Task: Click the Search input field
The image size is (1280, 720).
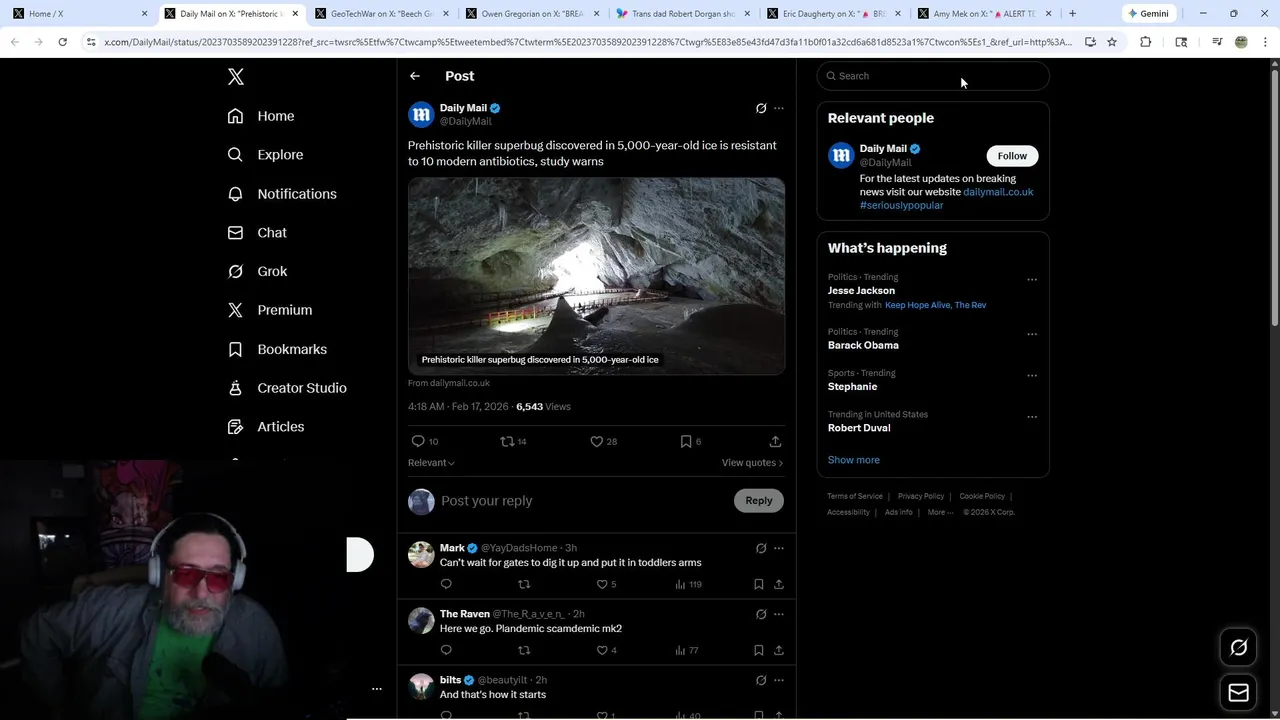Action: [x=933, y=76]
